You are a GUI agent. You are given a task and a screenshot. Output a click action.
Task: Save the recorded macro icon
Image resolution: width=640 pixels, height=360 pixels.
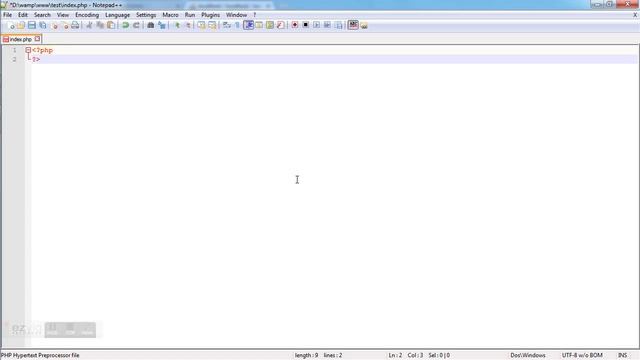338,25
